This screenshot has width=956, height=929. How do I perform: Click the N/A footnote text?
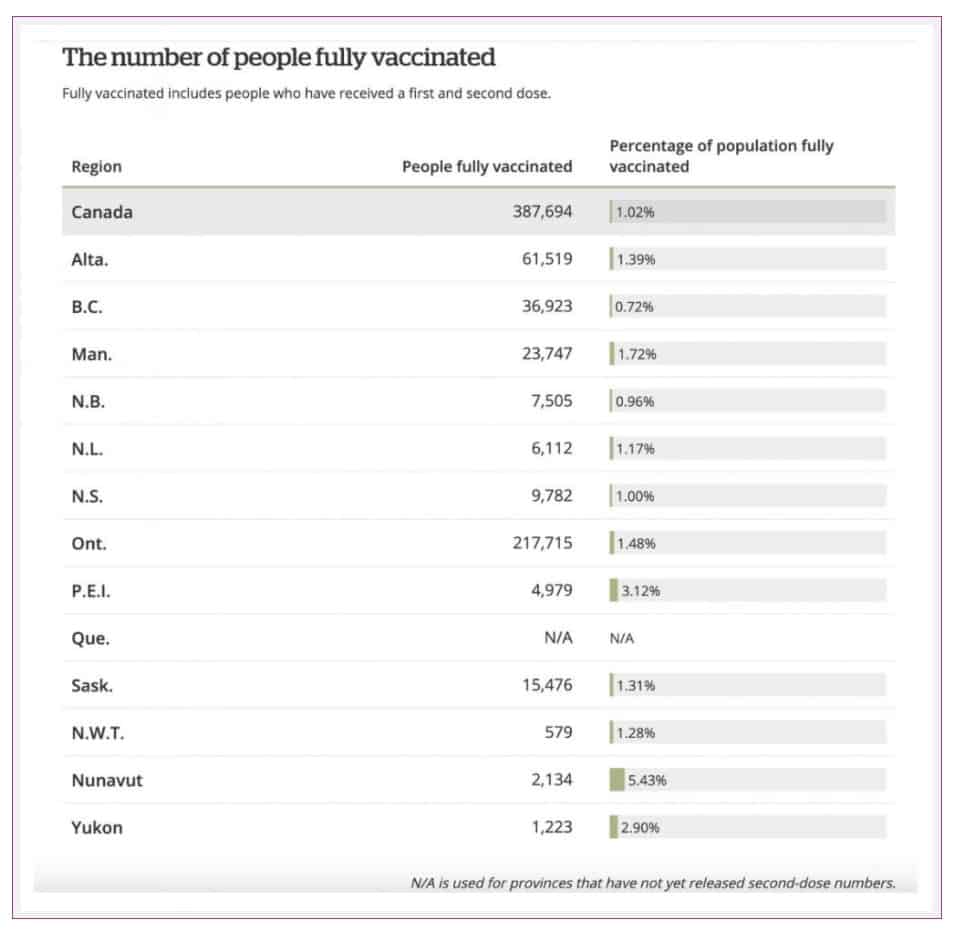[653, 883]
